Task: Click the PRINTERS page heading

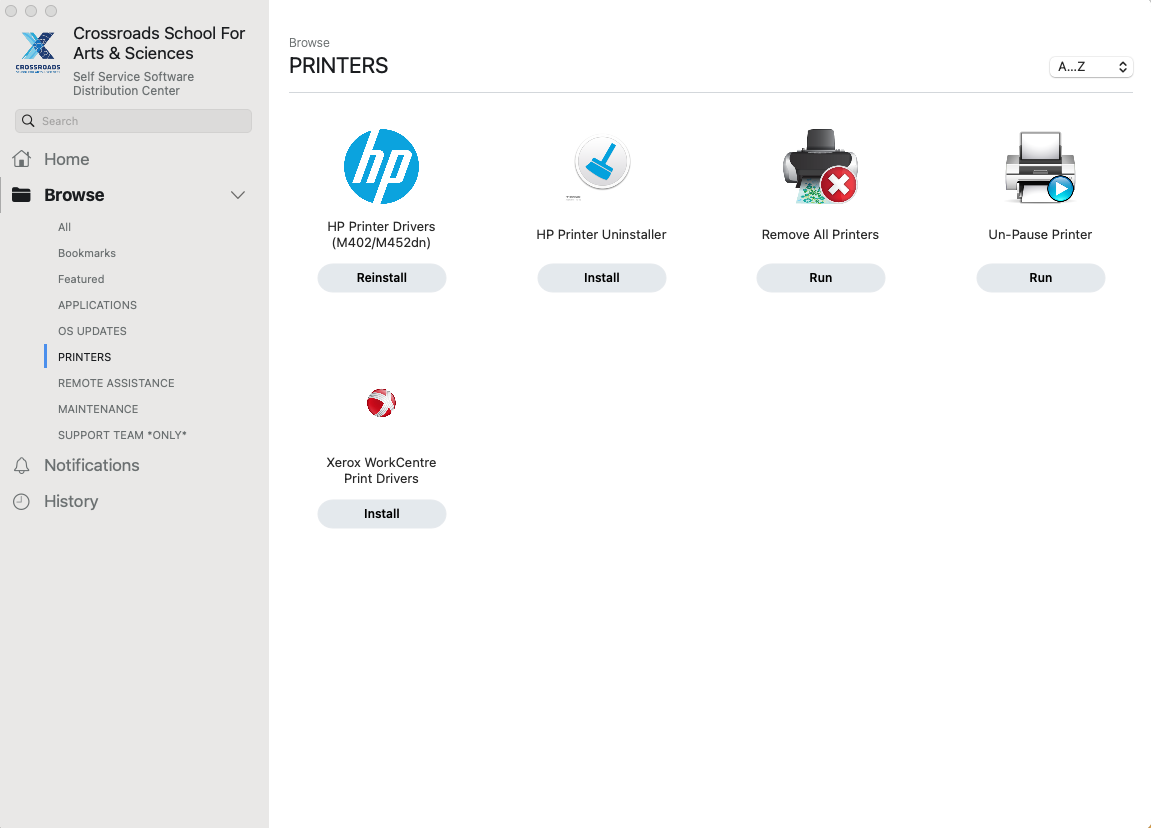Action: point(338,66)
